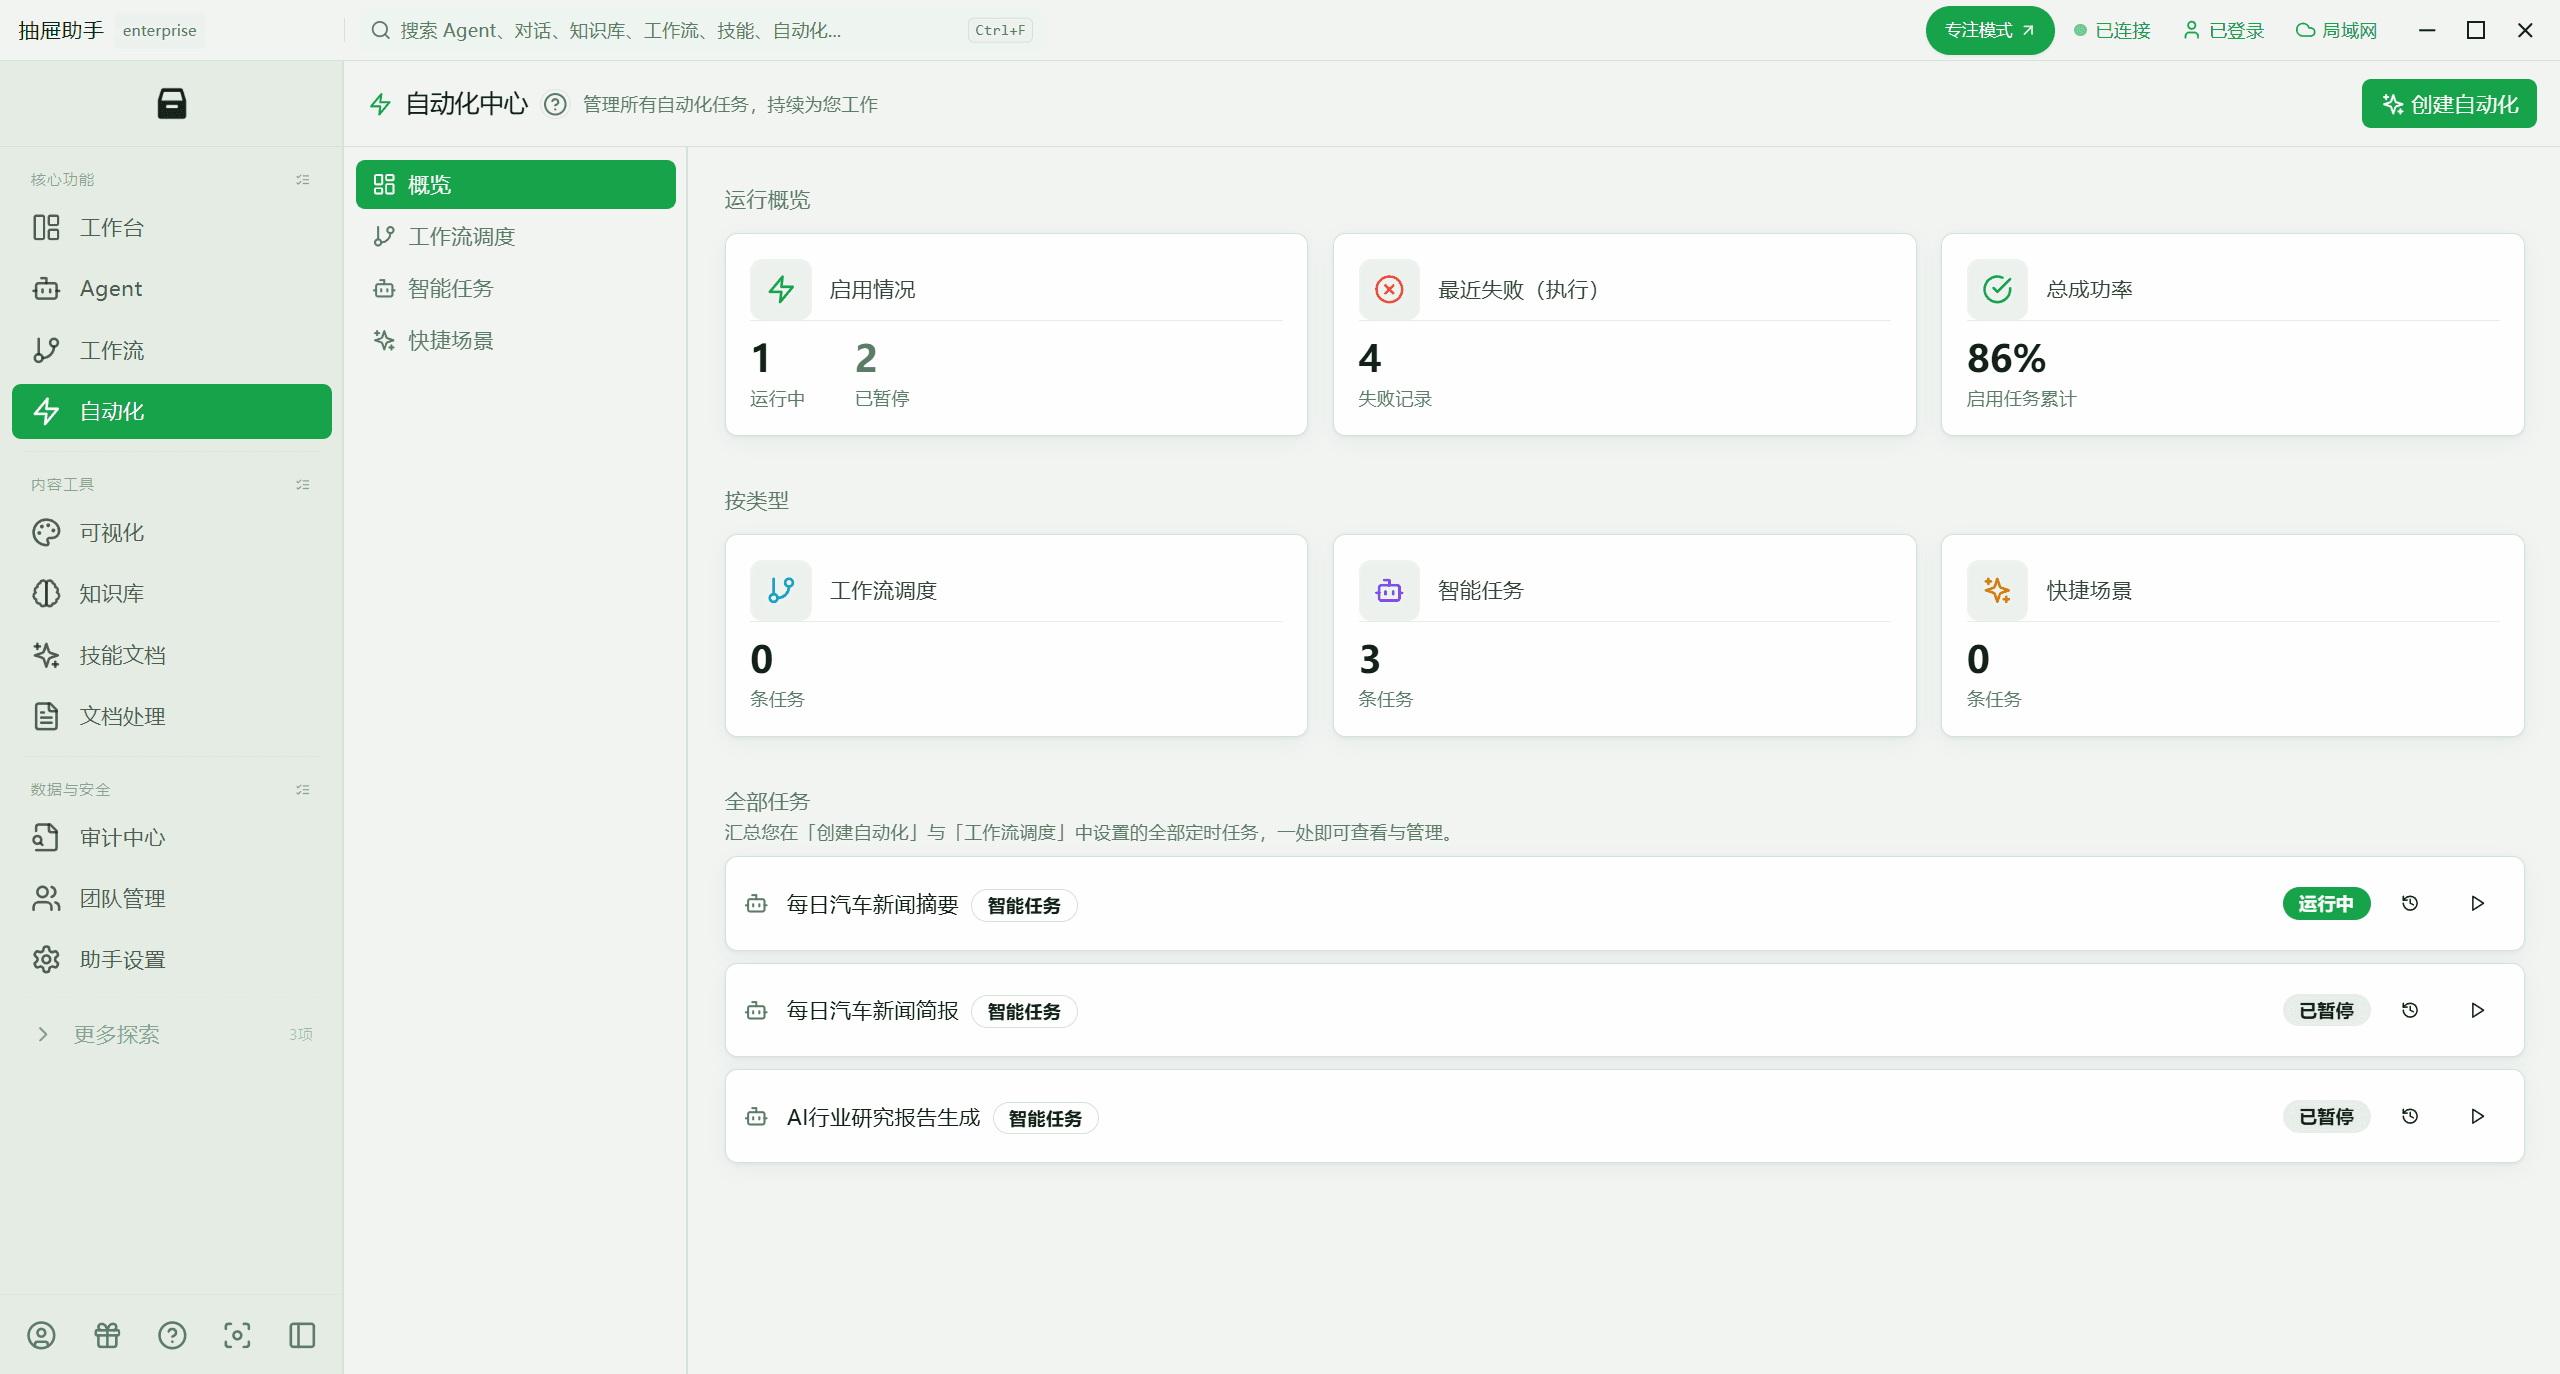The height and width of the screenshot is (1374, 2560).
Task: Focus the search Agent、对话 input field
Action: (700, 31)
